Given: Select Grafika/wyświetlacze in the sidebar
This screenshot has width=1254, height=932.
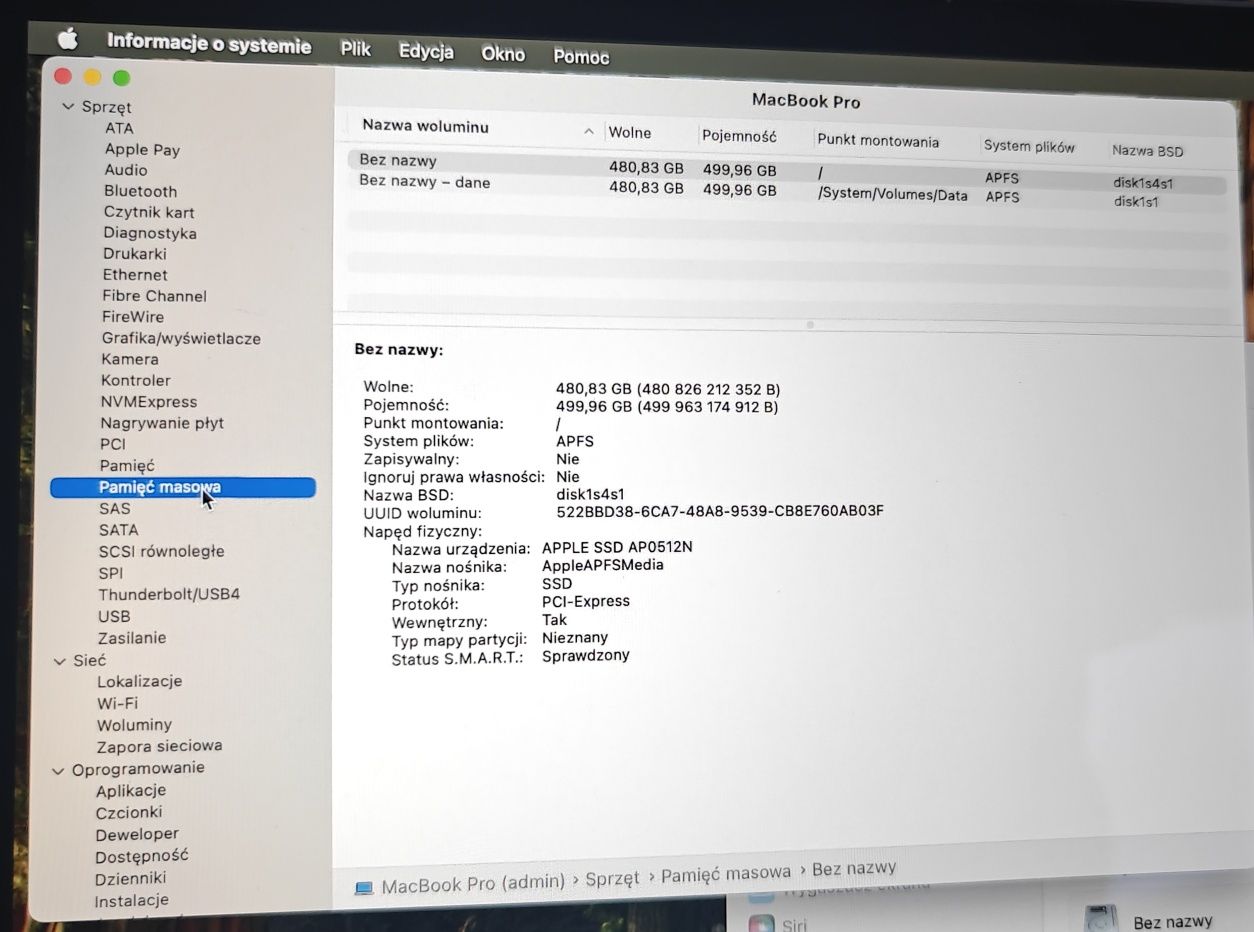Looking at the screenshot, I should pyautogui.click(x=181, y=339).
